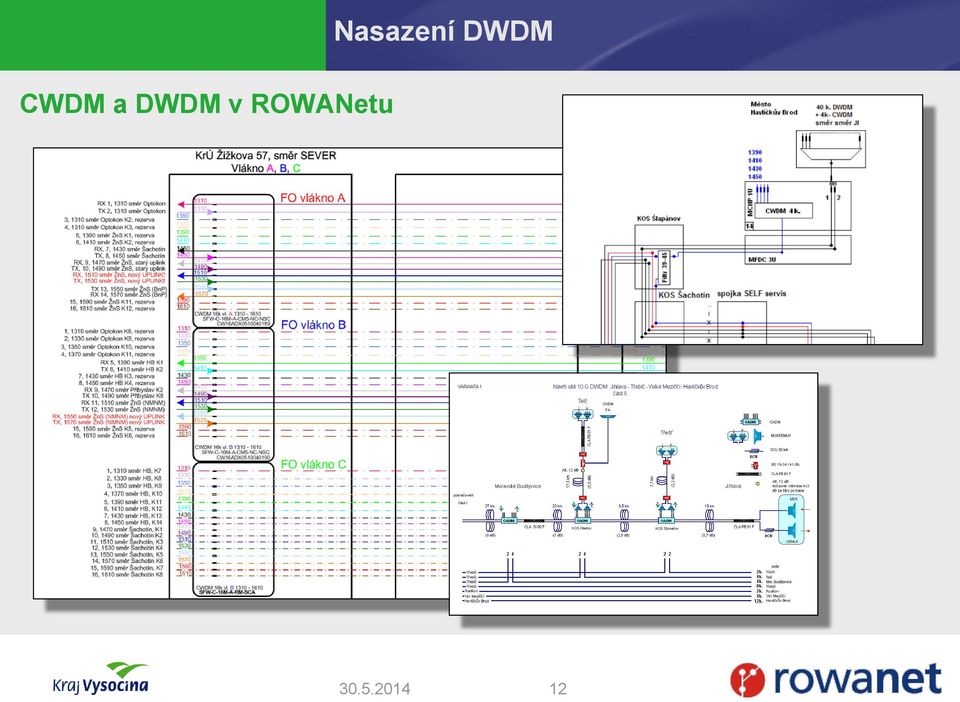This screenshot has height=702, width=960.
Task: Click the "spojka SELF servis" label
Action: [x=751, y=294]
